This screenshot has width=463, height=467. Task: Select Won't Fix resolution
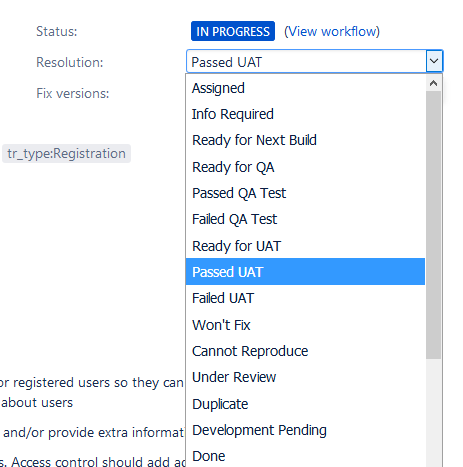click(x=305, y=325)
